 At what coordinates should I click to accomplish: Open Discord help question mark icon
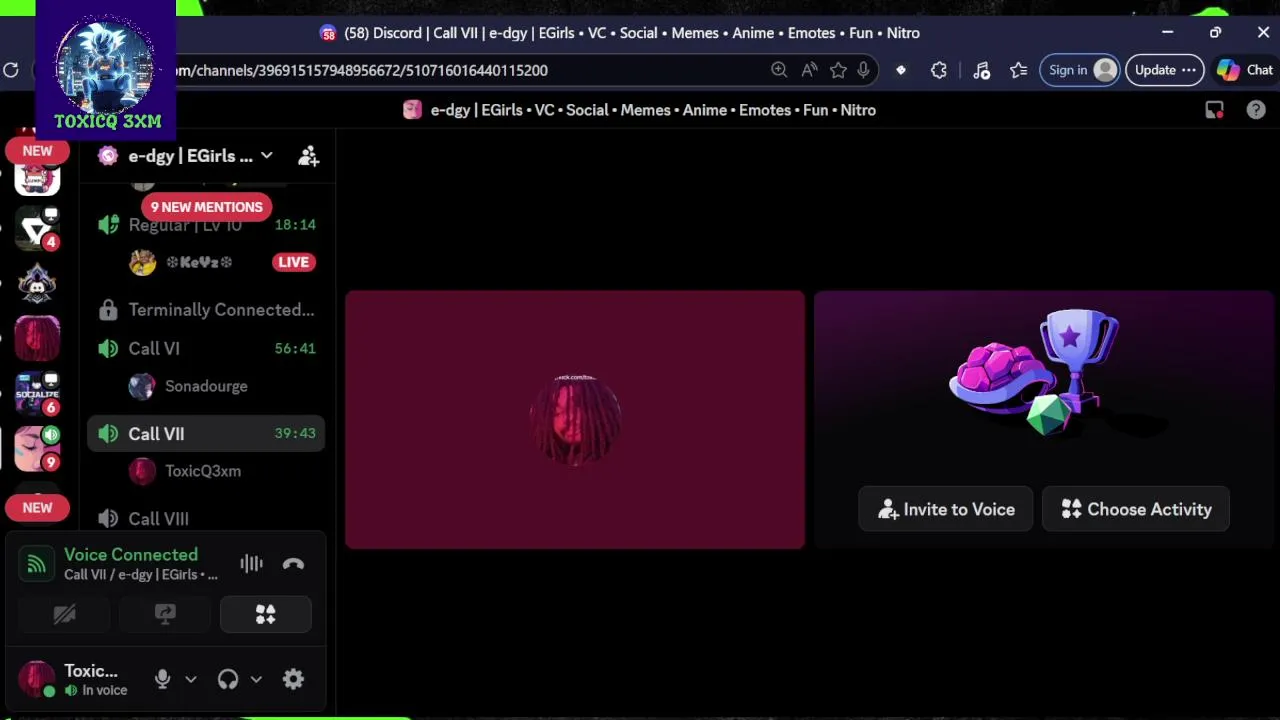1256,110
